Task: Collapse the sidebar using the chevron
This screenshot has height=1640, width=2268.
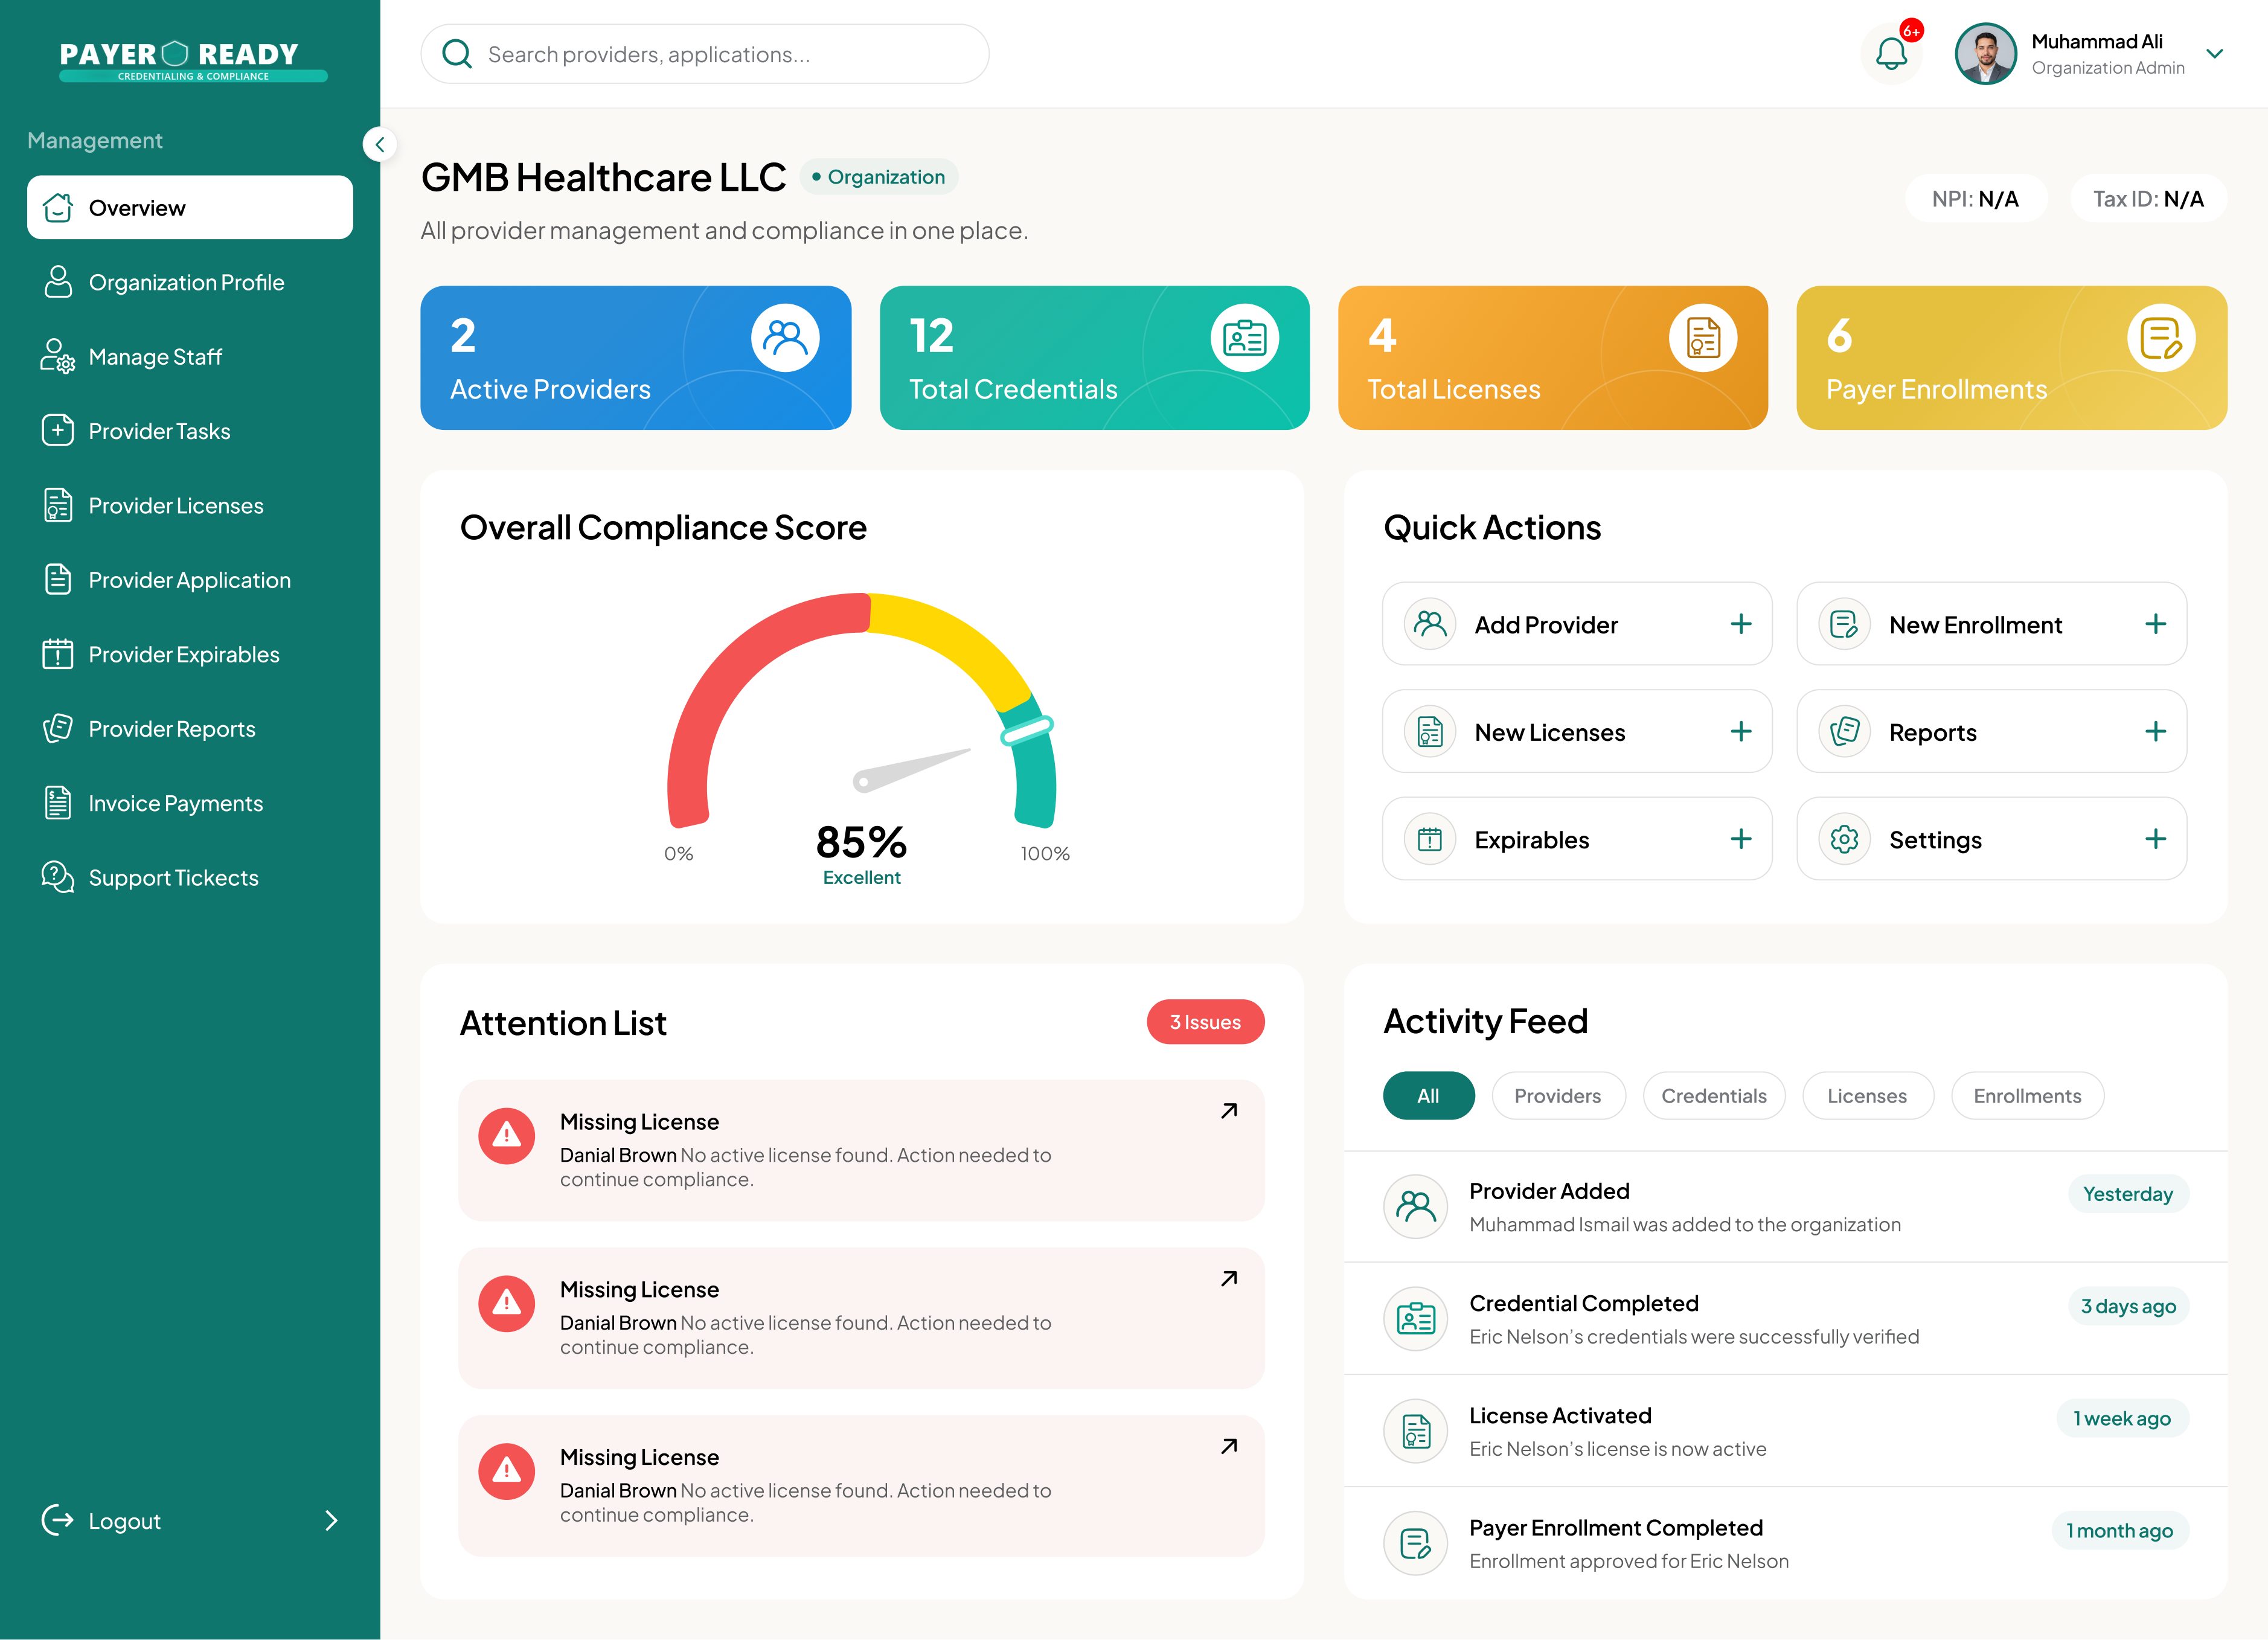Action: click(380, 144)
